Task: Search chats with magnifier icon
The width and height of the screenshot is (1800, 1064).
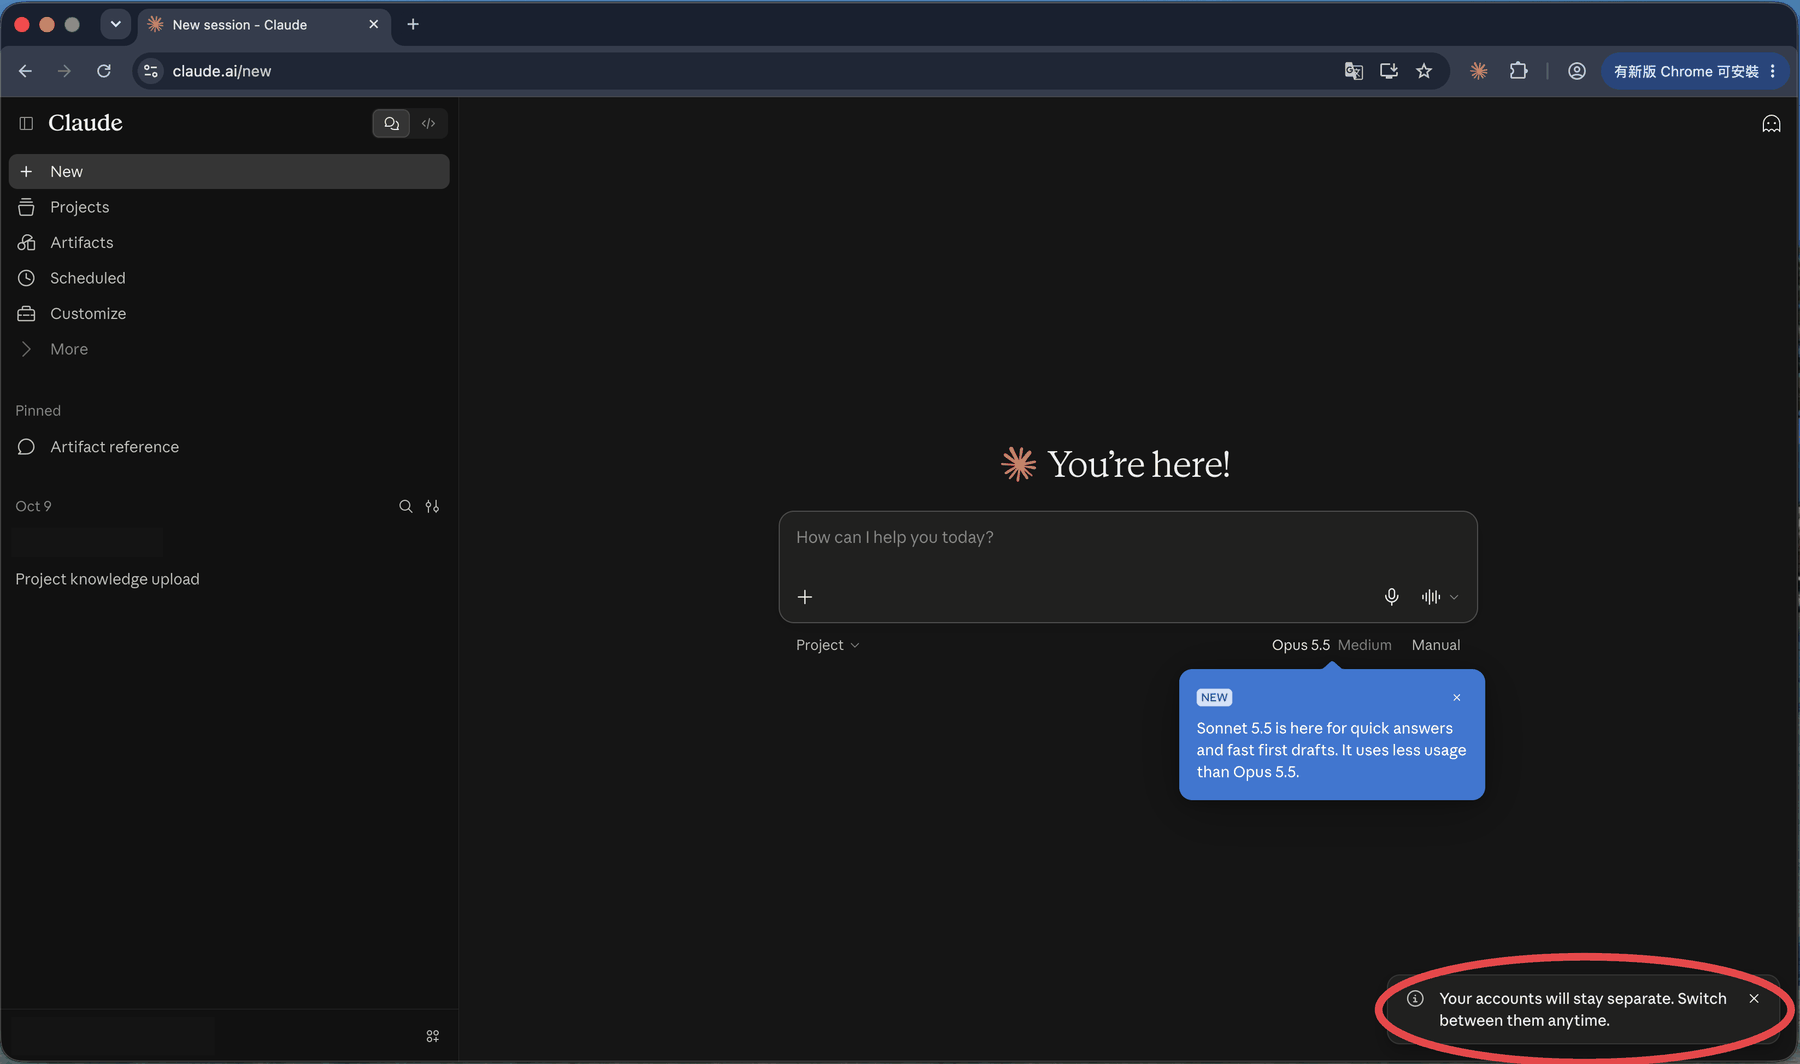Action: (405, 506)
